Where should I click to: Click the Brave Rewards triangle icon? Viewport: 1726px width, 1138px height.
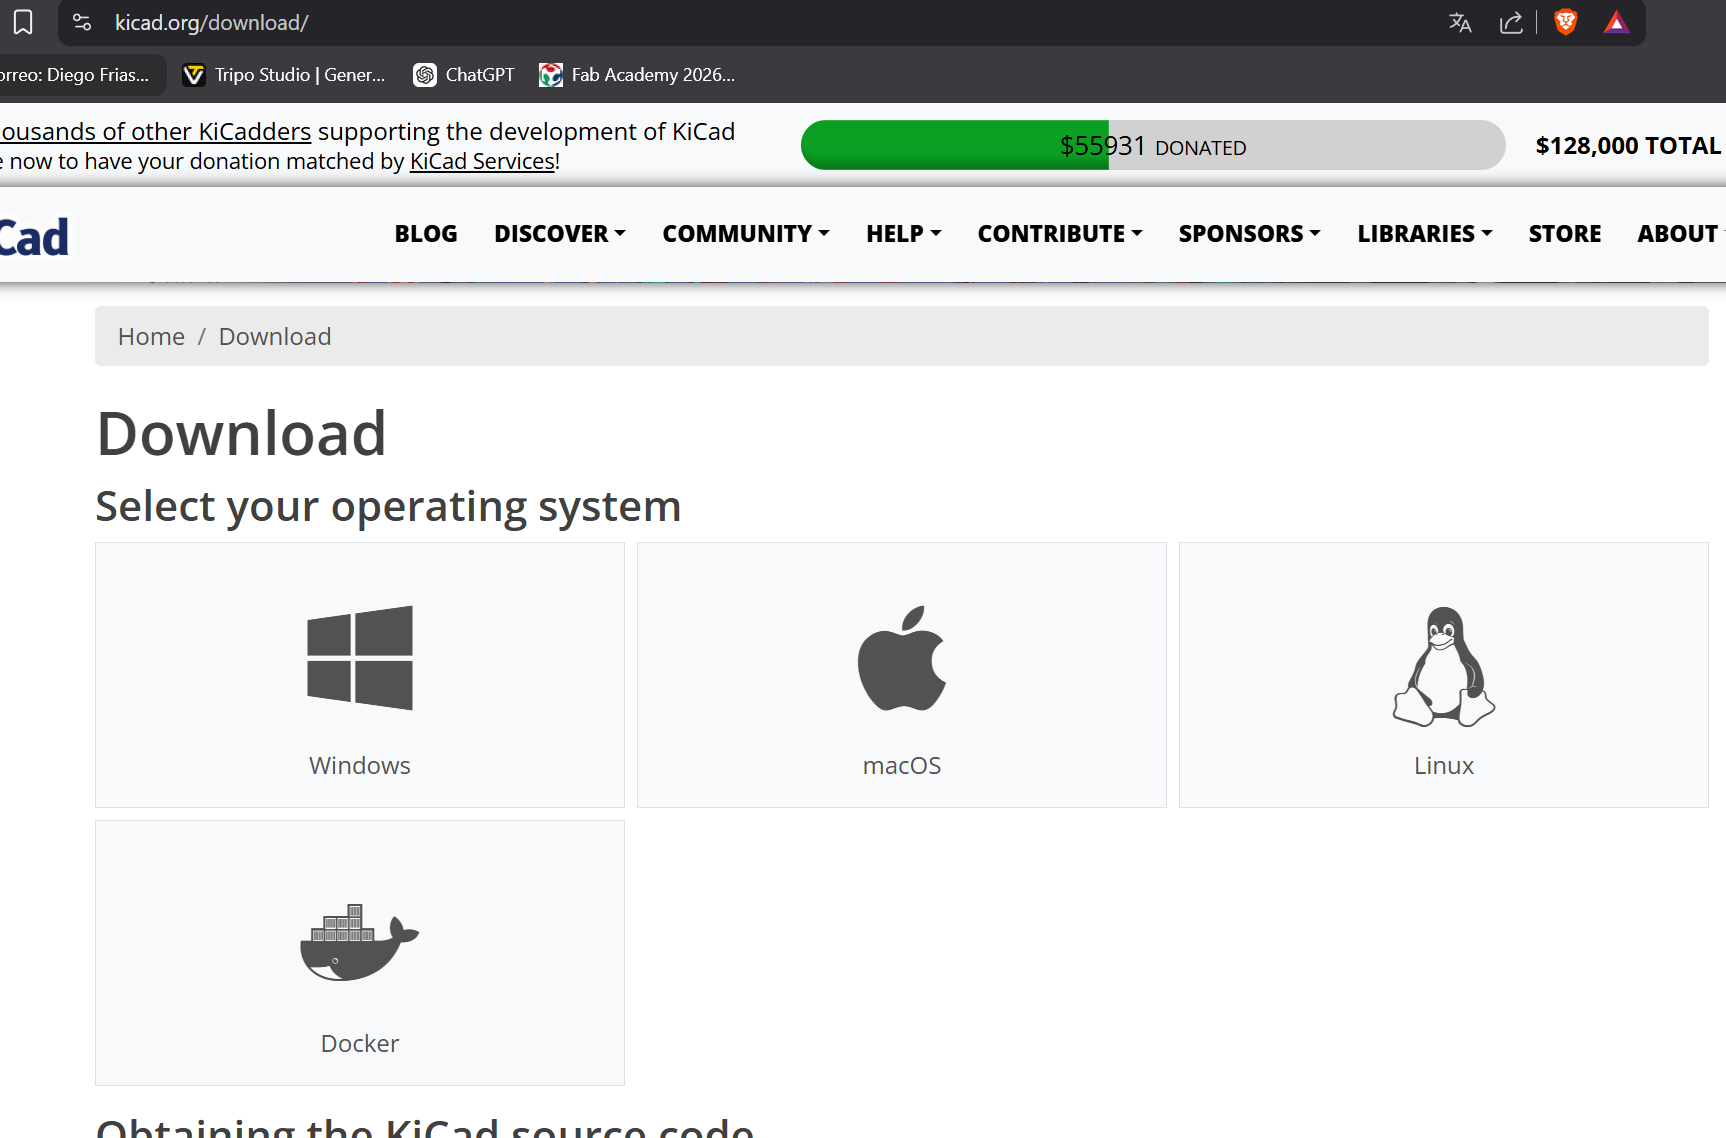pos(1616,22)
